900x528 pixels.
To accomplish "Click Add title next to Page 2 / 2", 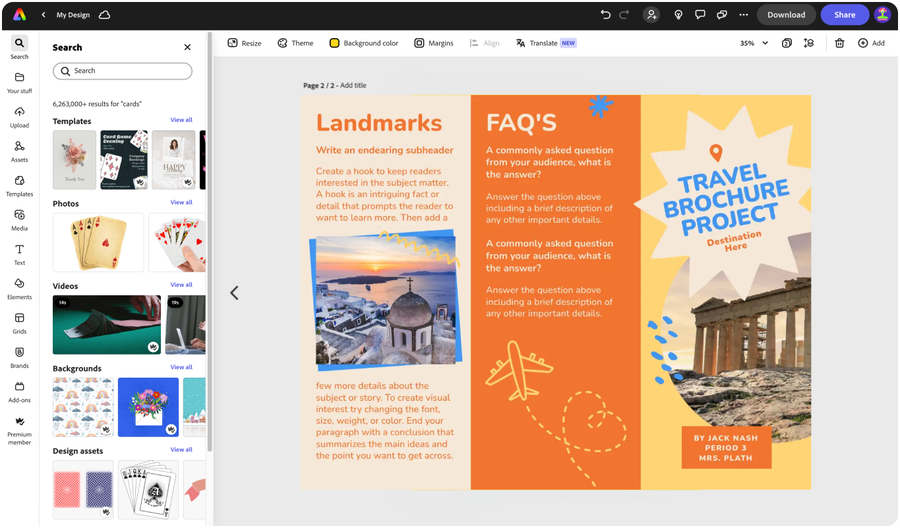I will tap(353, 86).
